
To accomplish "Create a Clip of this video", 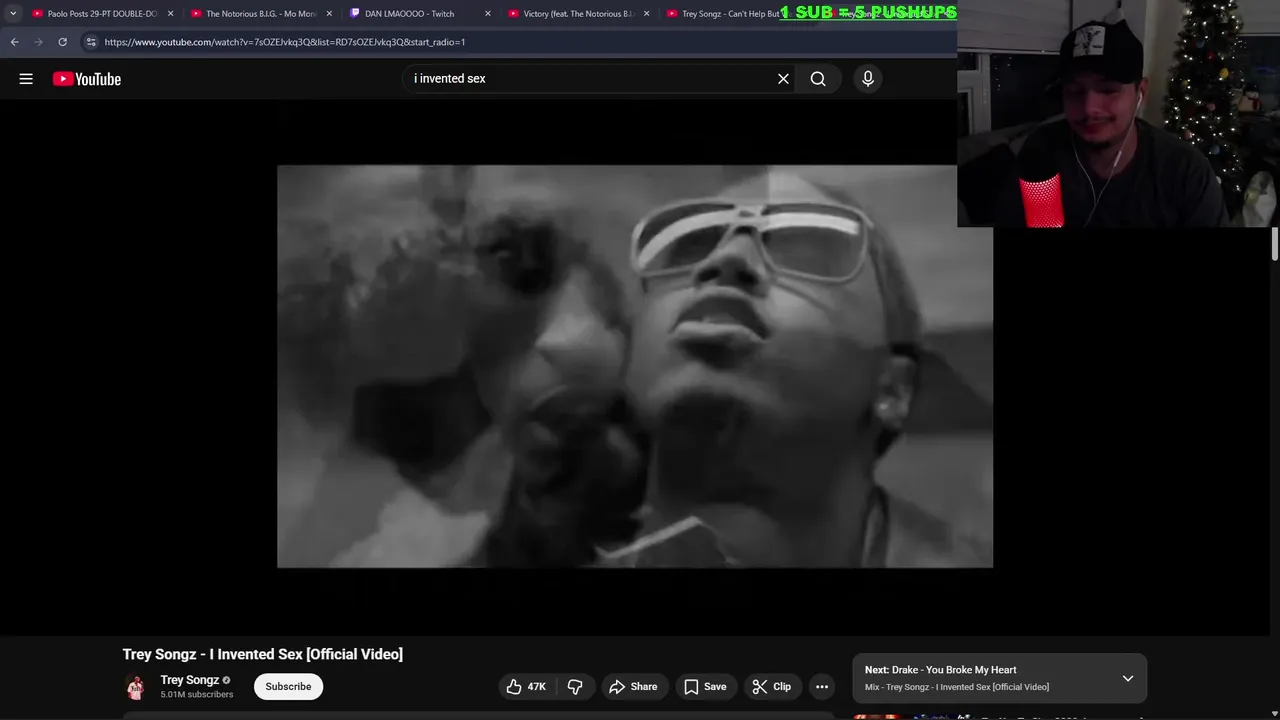I will (x=771, y=687).
